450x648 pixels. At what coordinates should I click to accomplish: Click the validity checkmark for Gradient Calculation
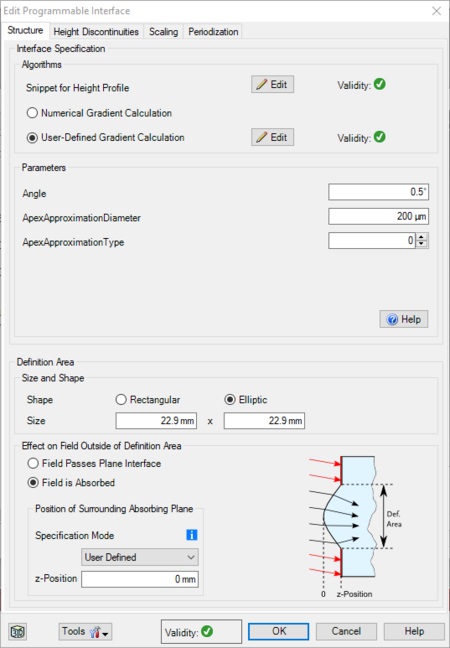(x=380, y=137)
